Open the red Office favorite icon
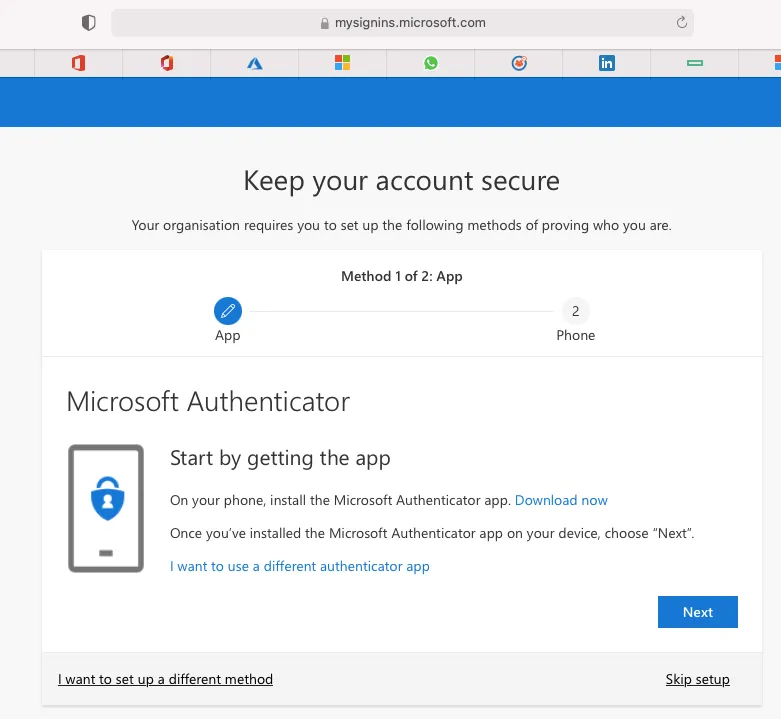Screen dimensions: 781x719 click(x=78, y=63)
